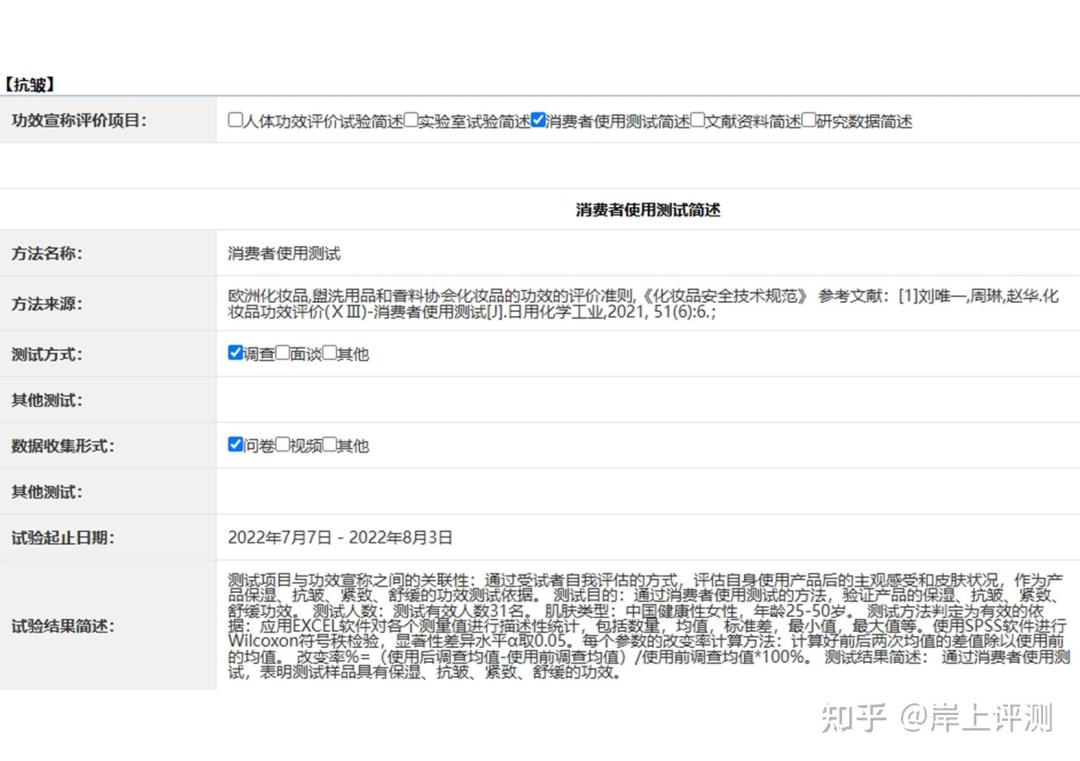Enable 其他 checkbox in 测试方式 row
The width and height of the screenshot is (1080, 761).
(330, 353)
